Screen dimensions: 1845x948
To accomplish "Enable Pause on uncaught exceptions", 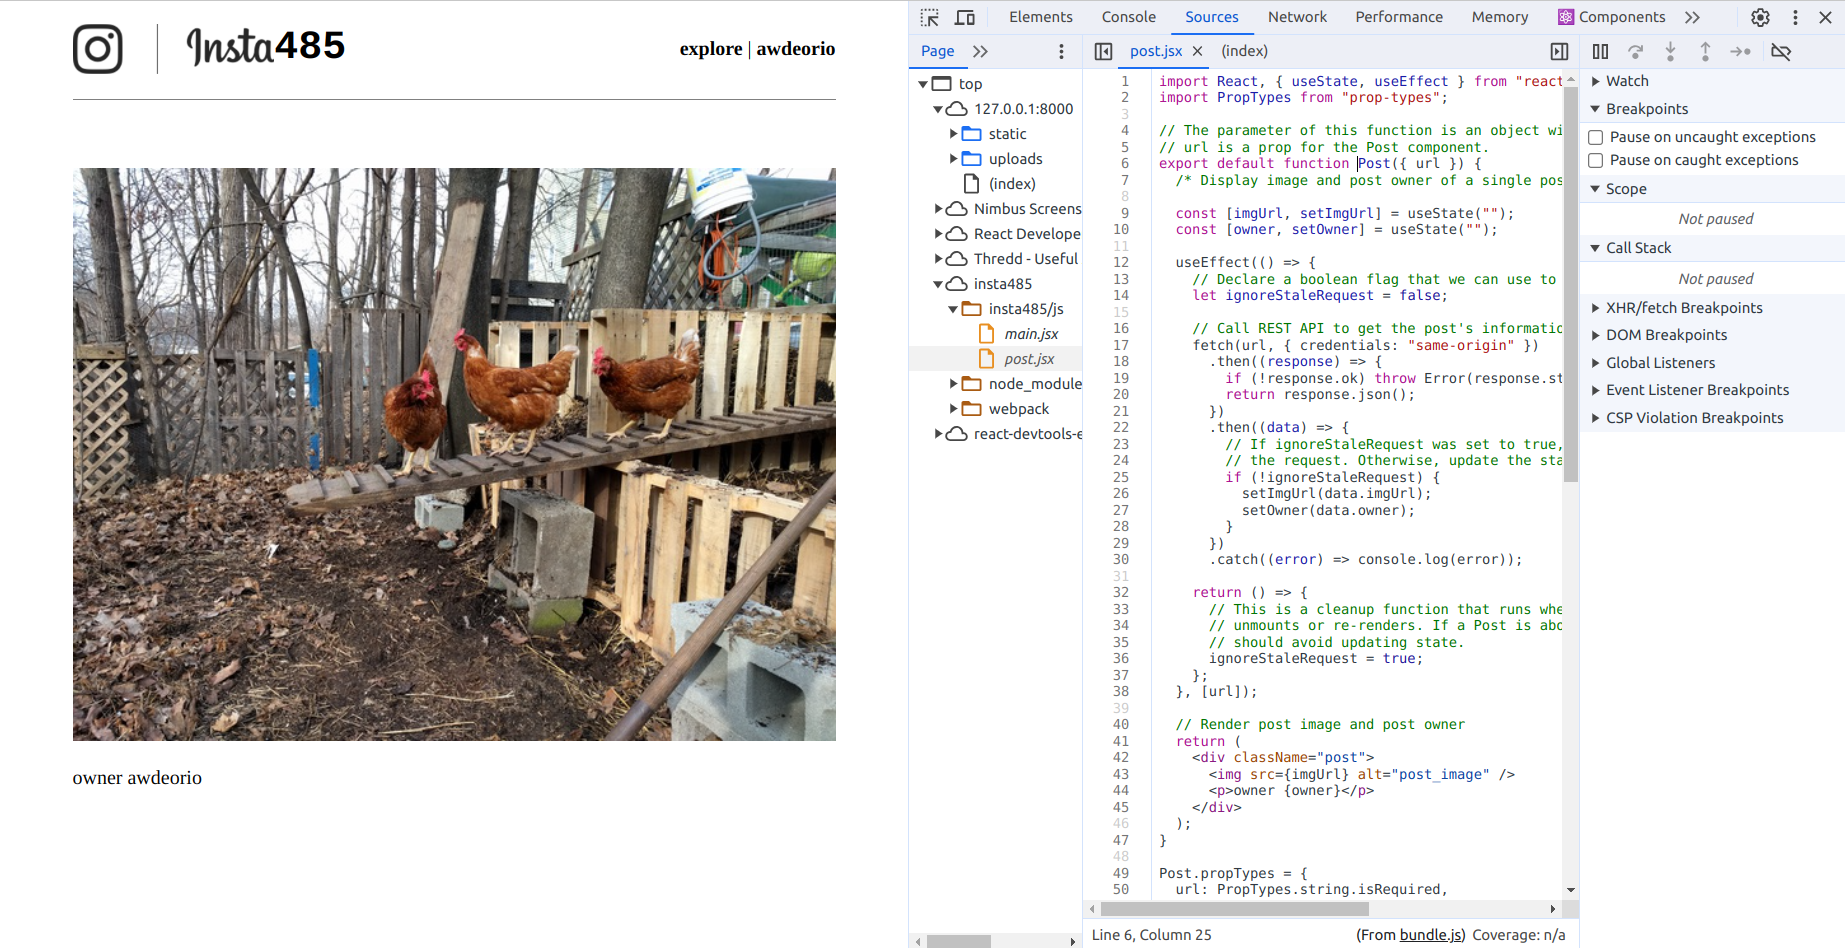I will click(1596, 137).
